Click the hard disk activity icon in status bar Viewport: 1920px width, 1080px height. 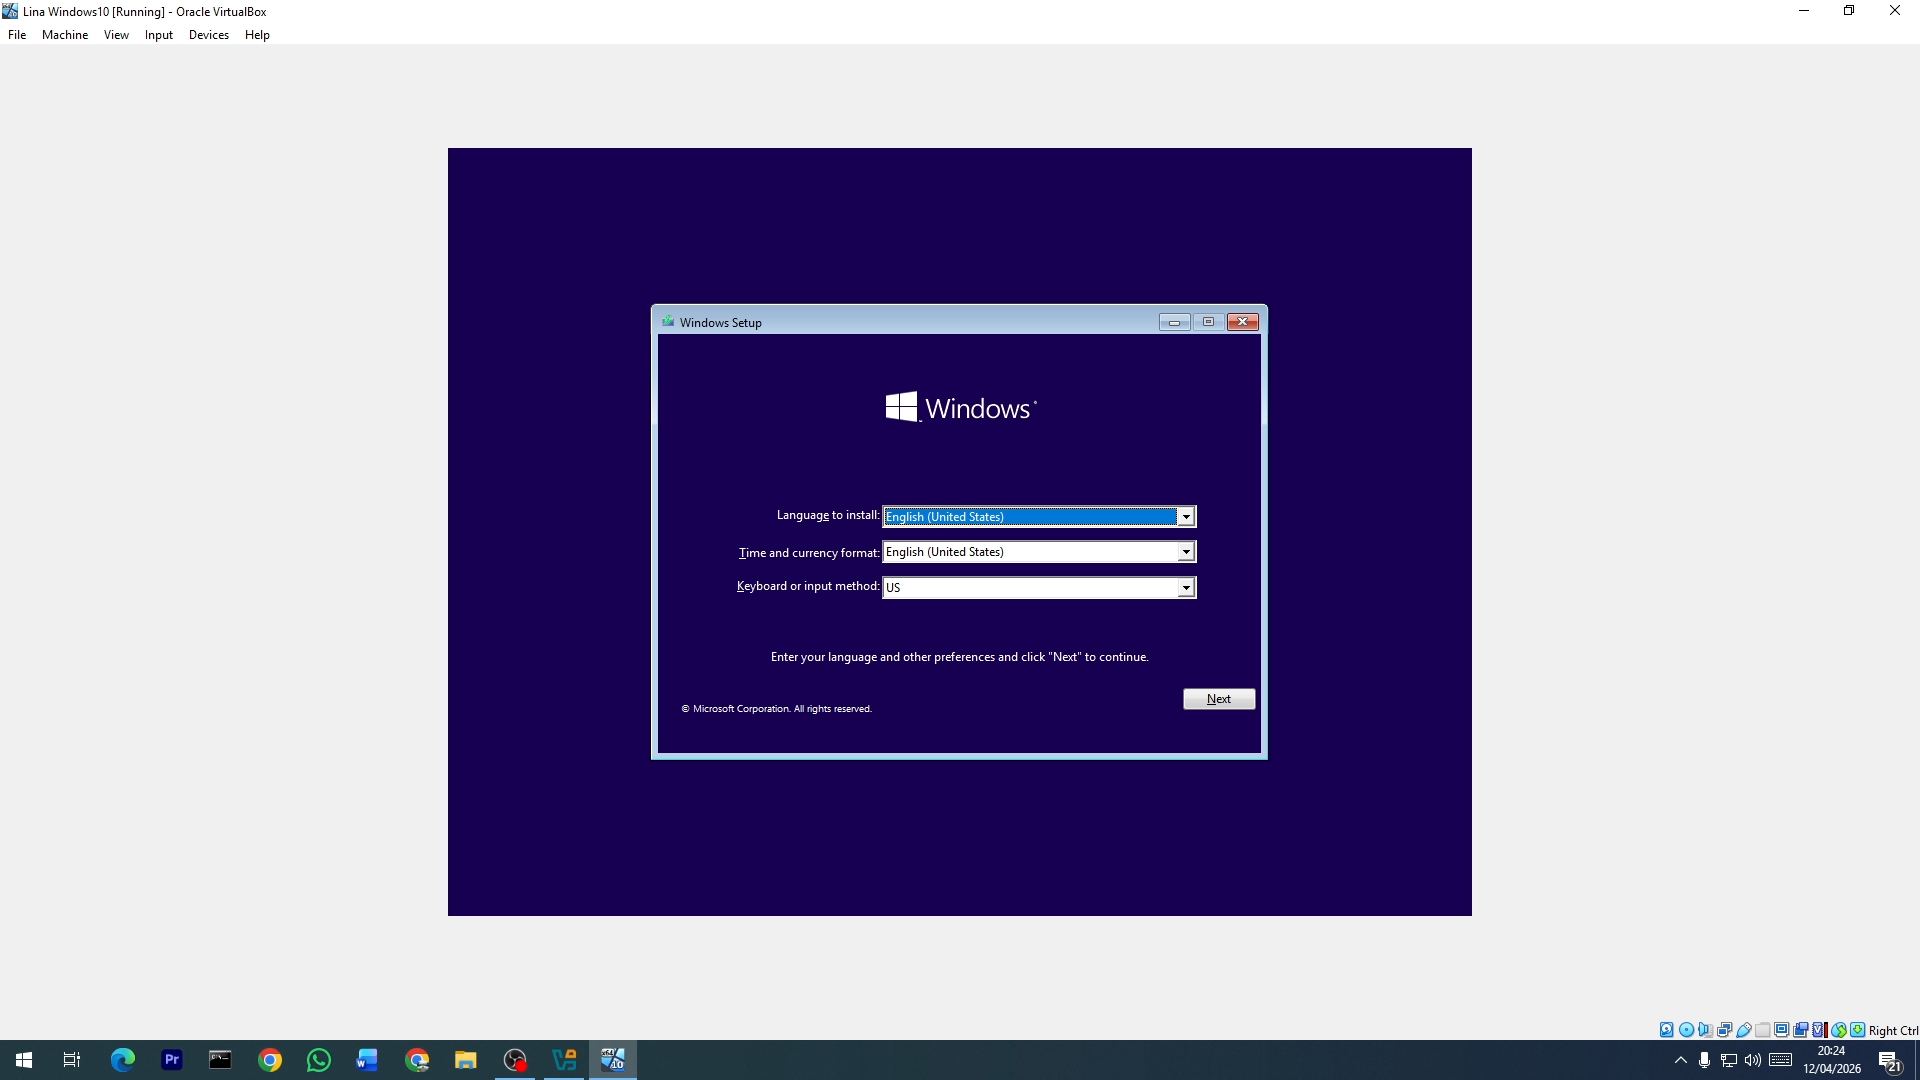[1666, 1029]
